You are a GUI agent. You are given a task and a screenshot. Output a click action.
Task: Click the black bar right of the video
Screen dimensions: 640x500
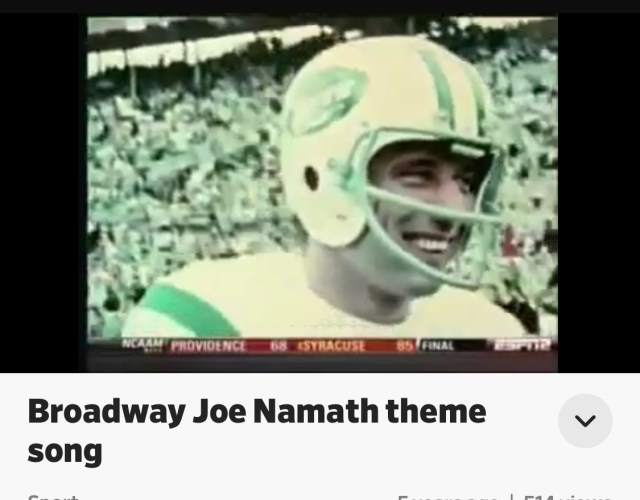pyautogui.click(x=599, y=193)
